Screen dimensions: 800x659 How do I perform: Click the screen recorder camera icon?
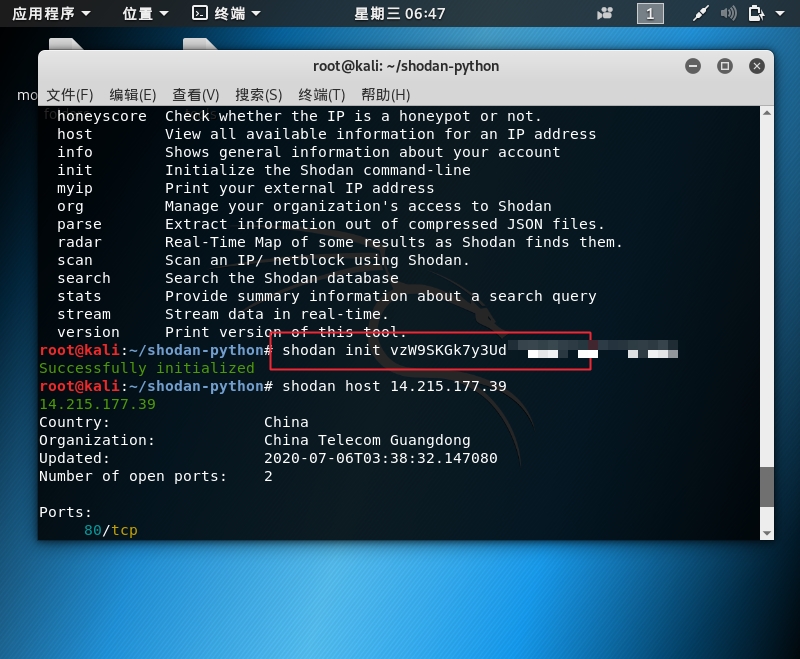605,13
